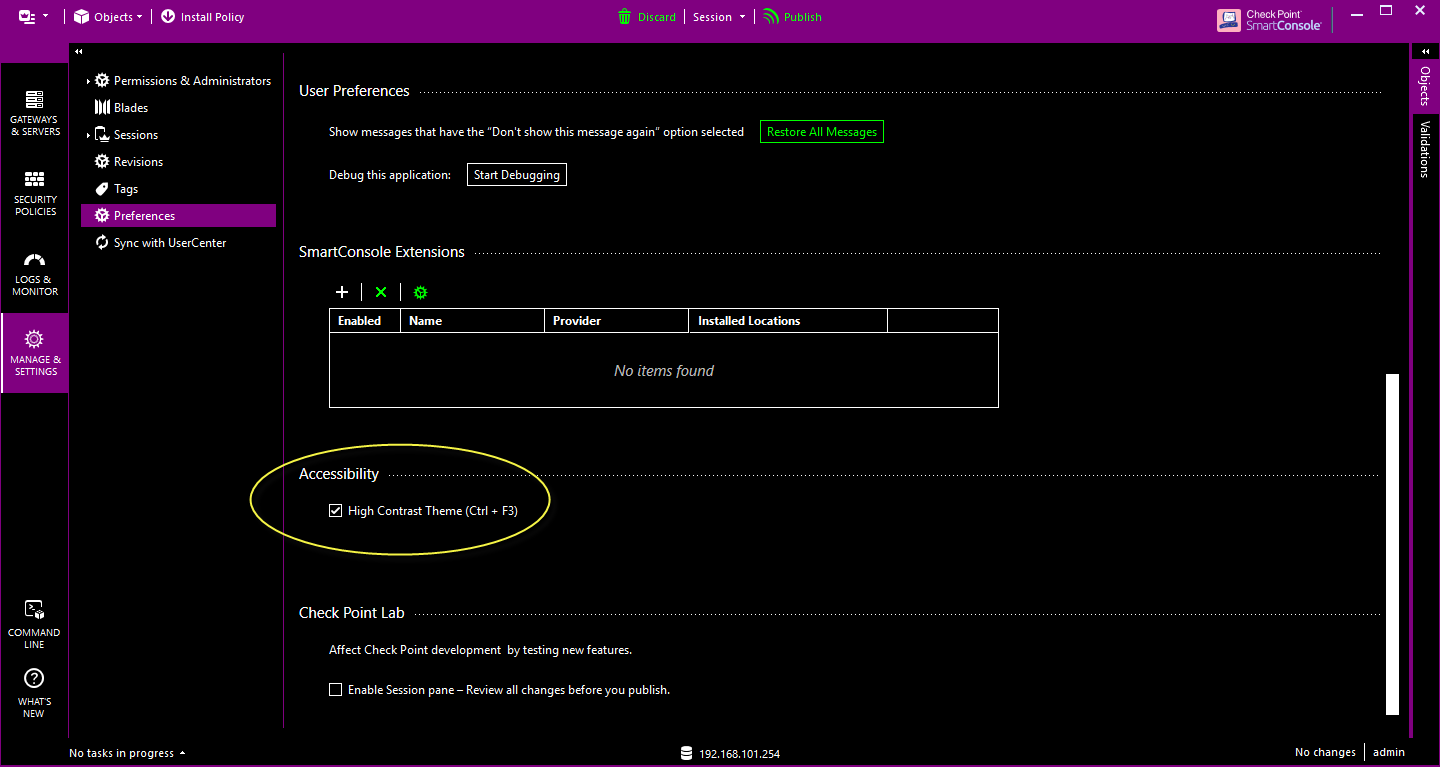Screen dimensions: 1440x767
Task: Open the Security Policies view
Action: (x=35, y=193)
